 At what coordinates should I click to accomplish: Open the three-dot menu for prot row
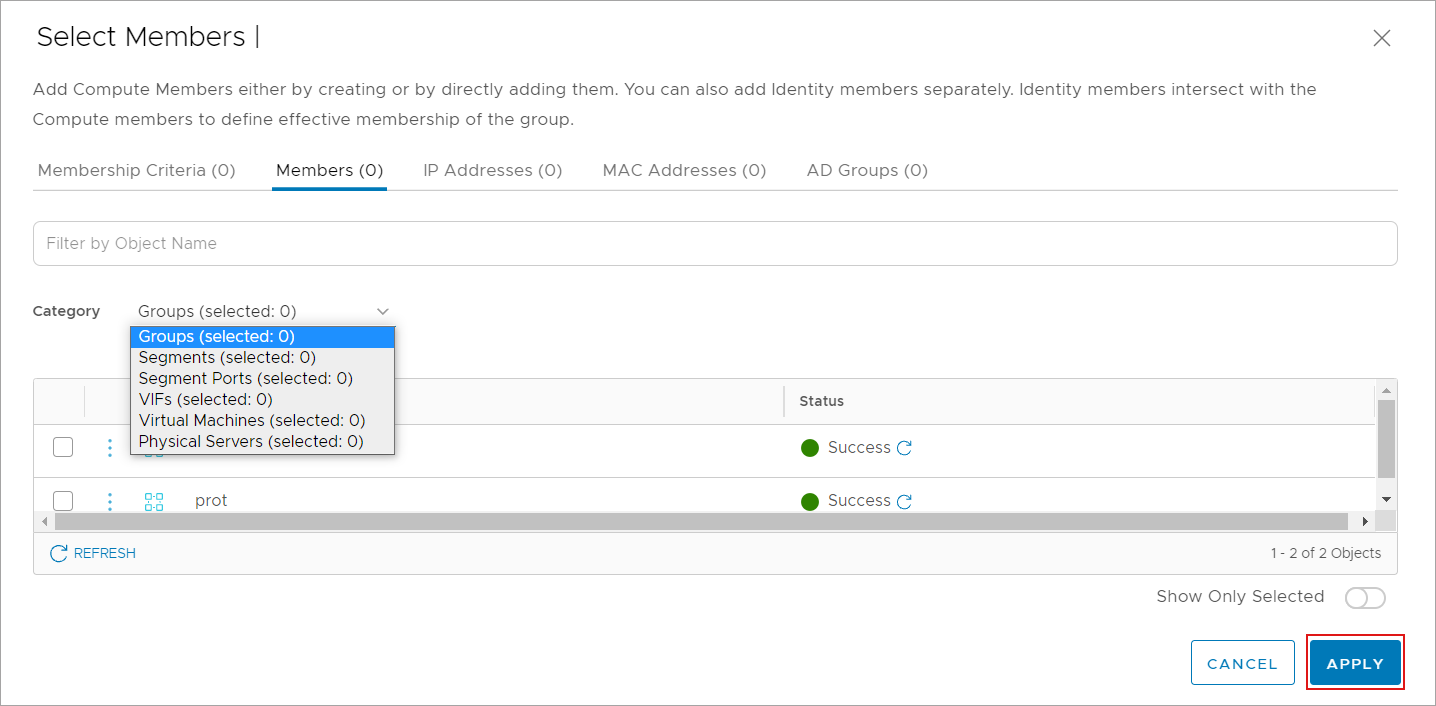[x=110, y=501]
